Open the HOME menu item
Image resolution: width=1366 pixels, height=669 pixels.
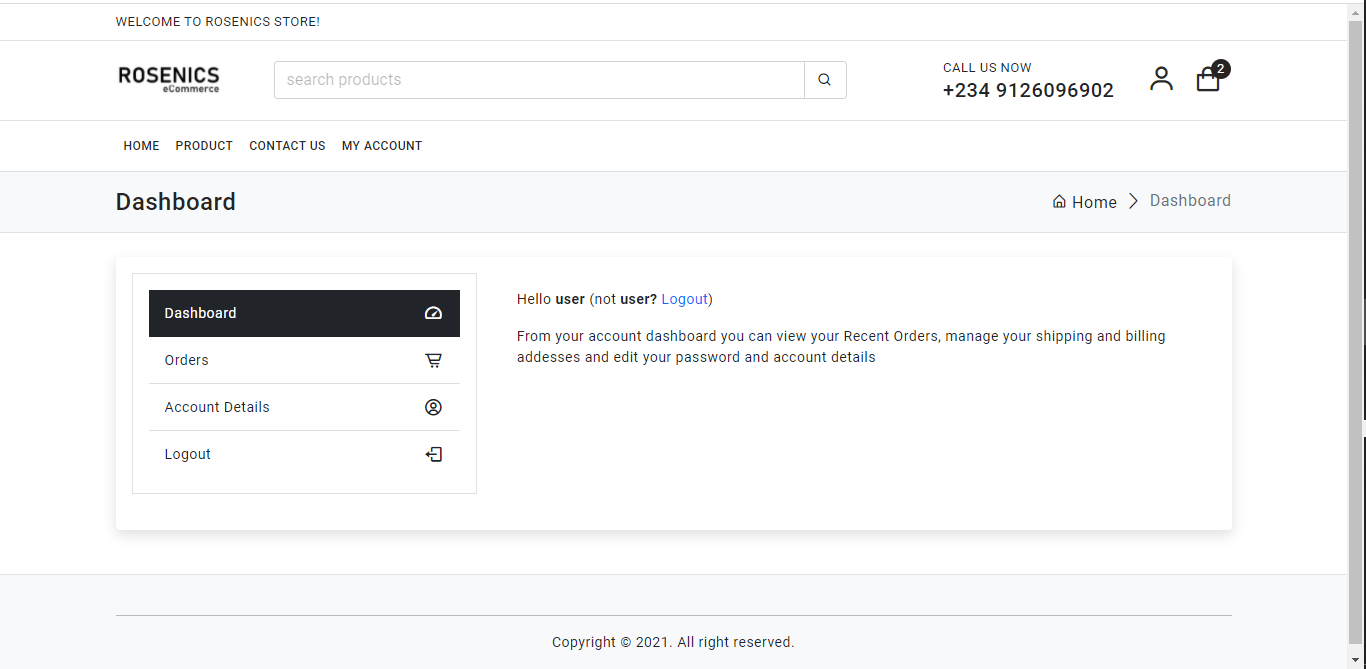pos(141,146)
